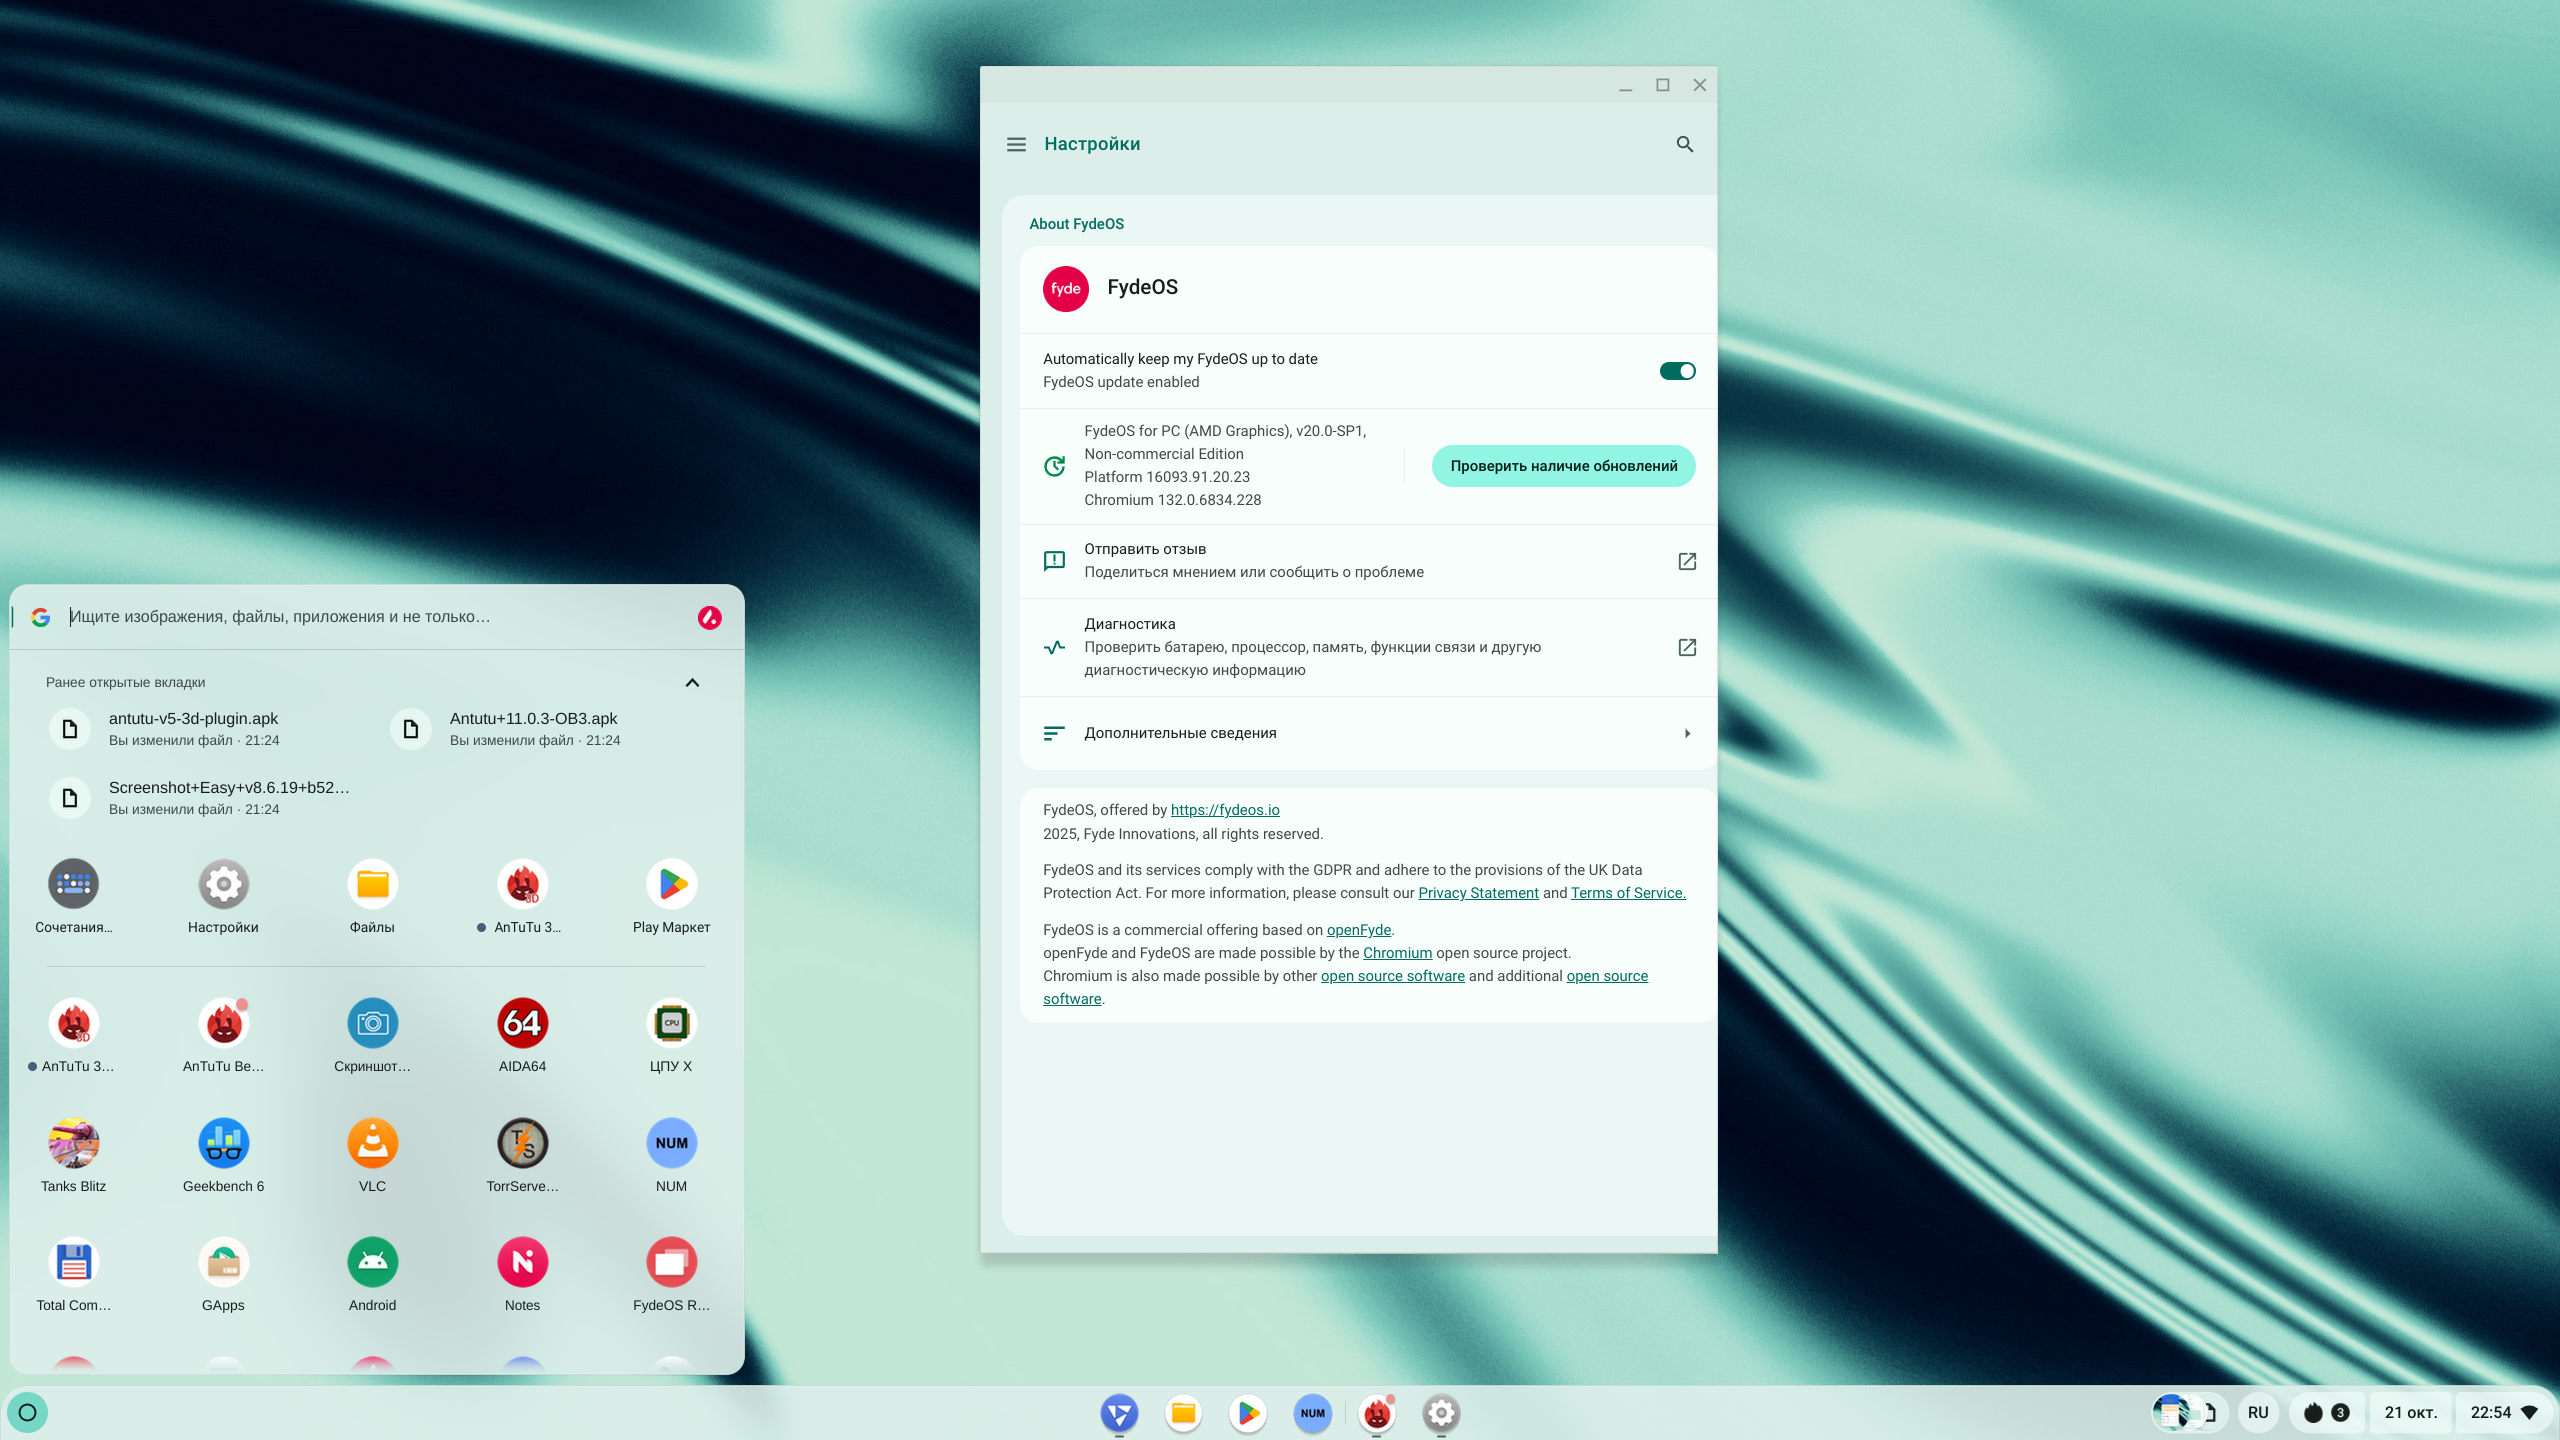Open Tanks Blitz game

[x=73, y=1143]
